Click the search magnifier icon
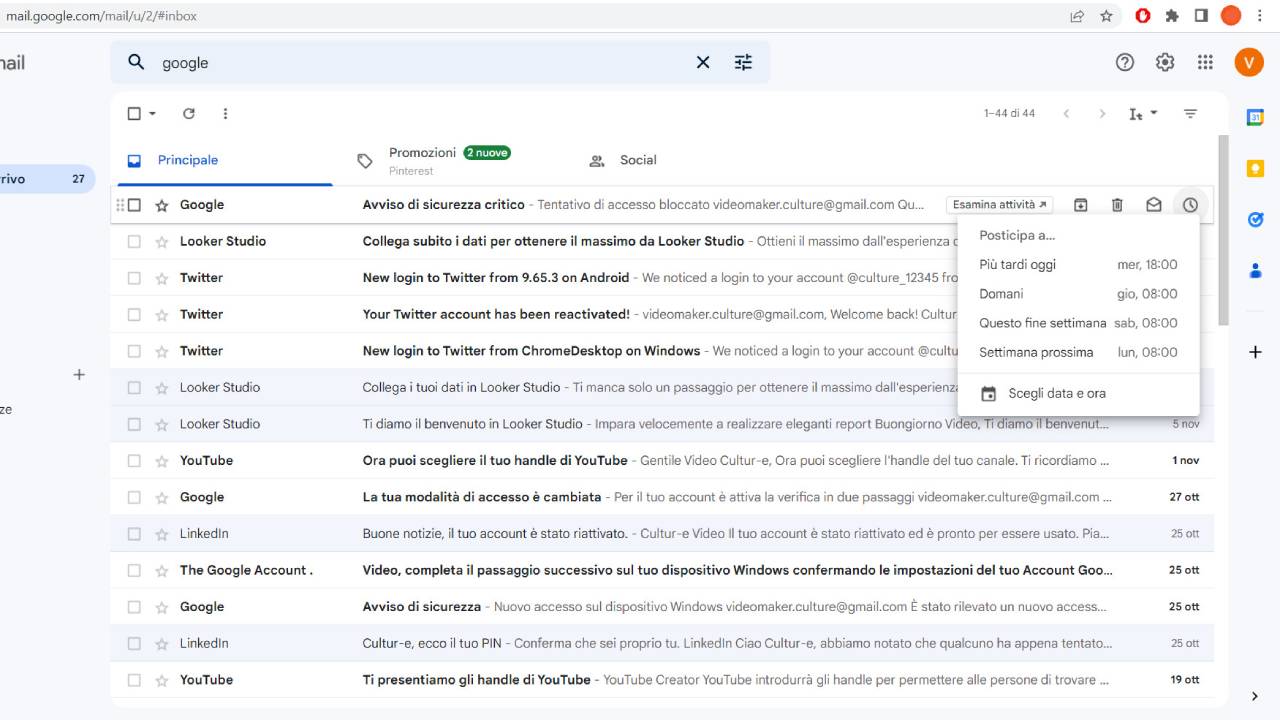 point(136,62)
